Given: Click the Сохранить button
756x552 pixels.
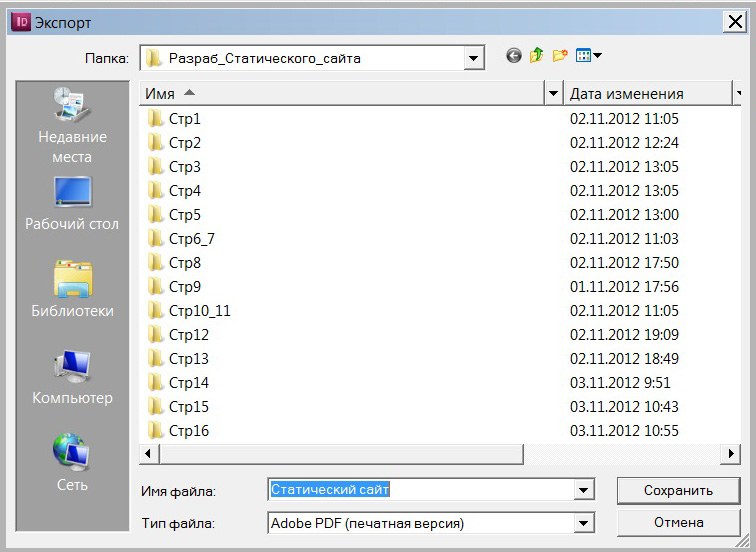Looking at the screenshot, I should [x=678, y=491].
